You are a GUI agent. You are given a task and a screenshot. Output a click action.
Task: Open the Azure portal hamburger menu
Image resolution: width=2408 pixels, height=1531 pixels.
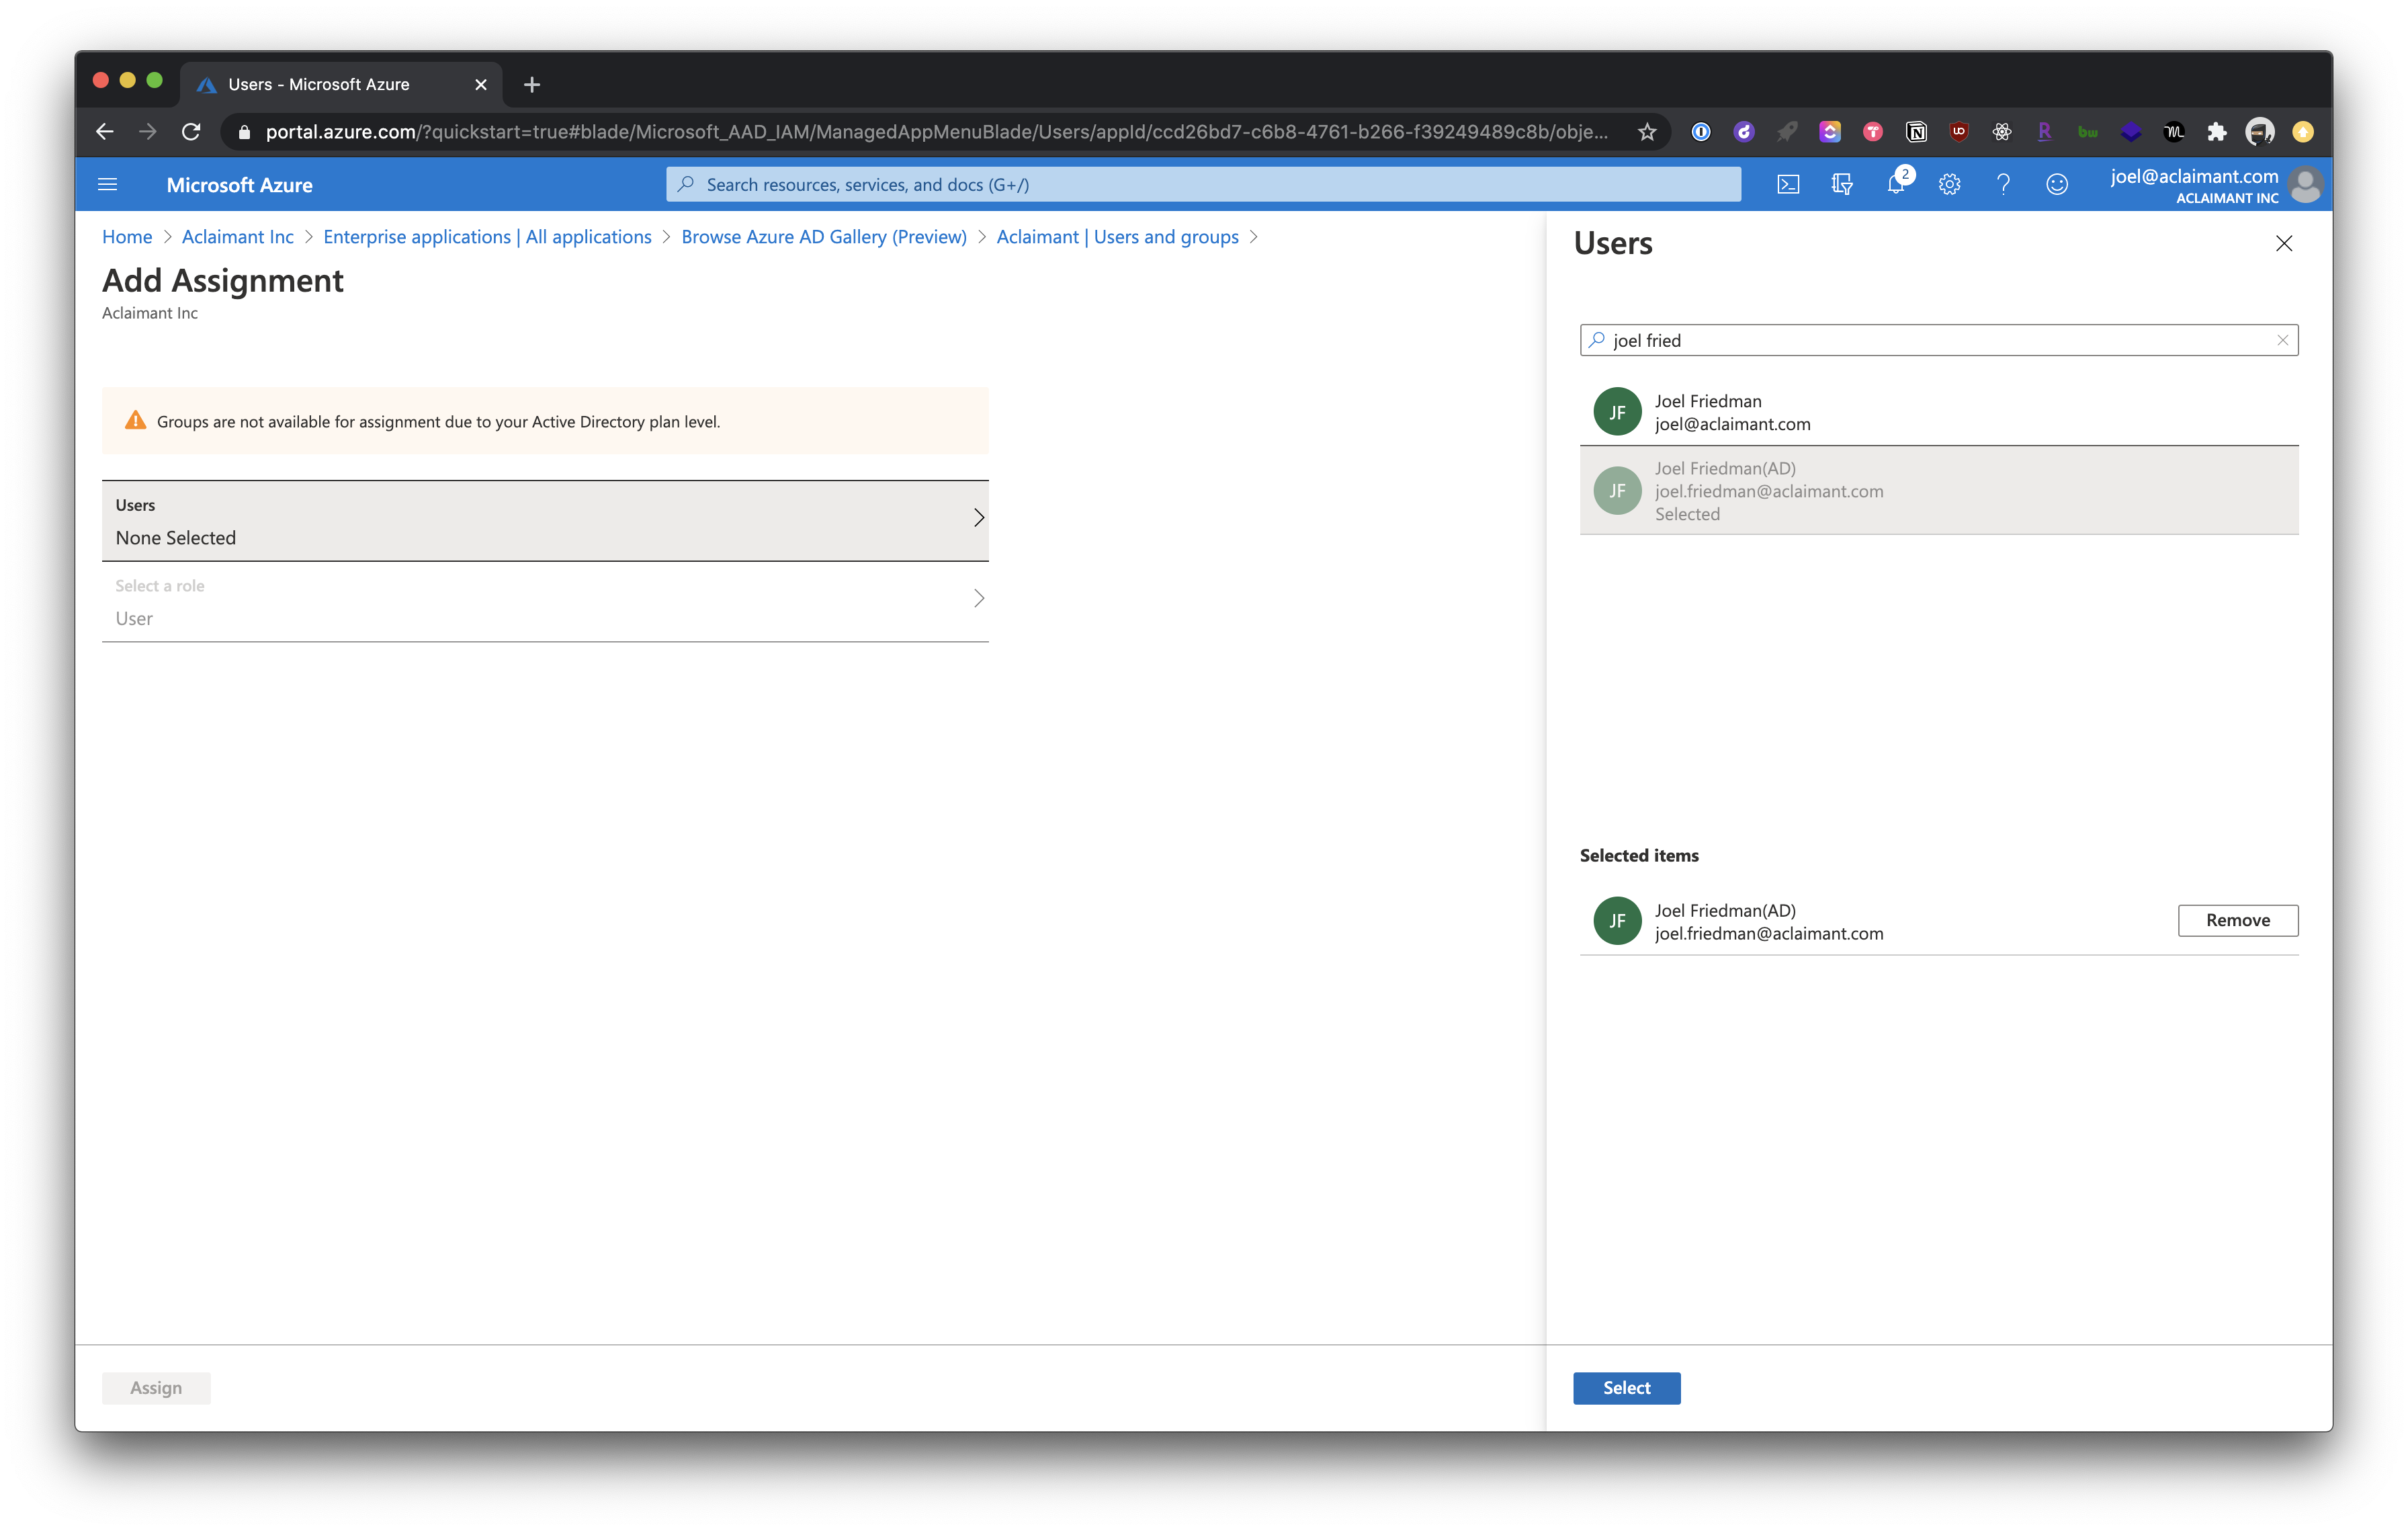coord(107,184)
